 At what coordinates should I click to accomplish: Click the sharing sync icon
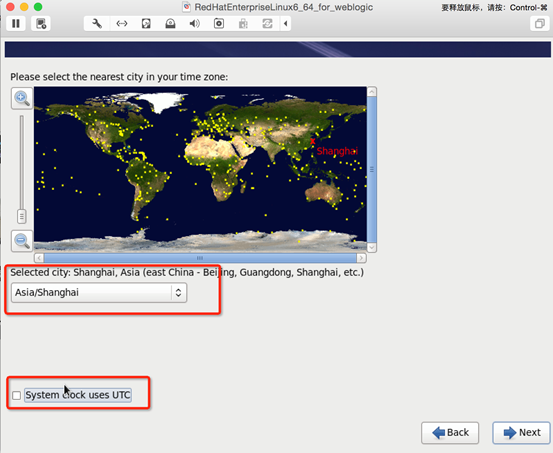267,24
